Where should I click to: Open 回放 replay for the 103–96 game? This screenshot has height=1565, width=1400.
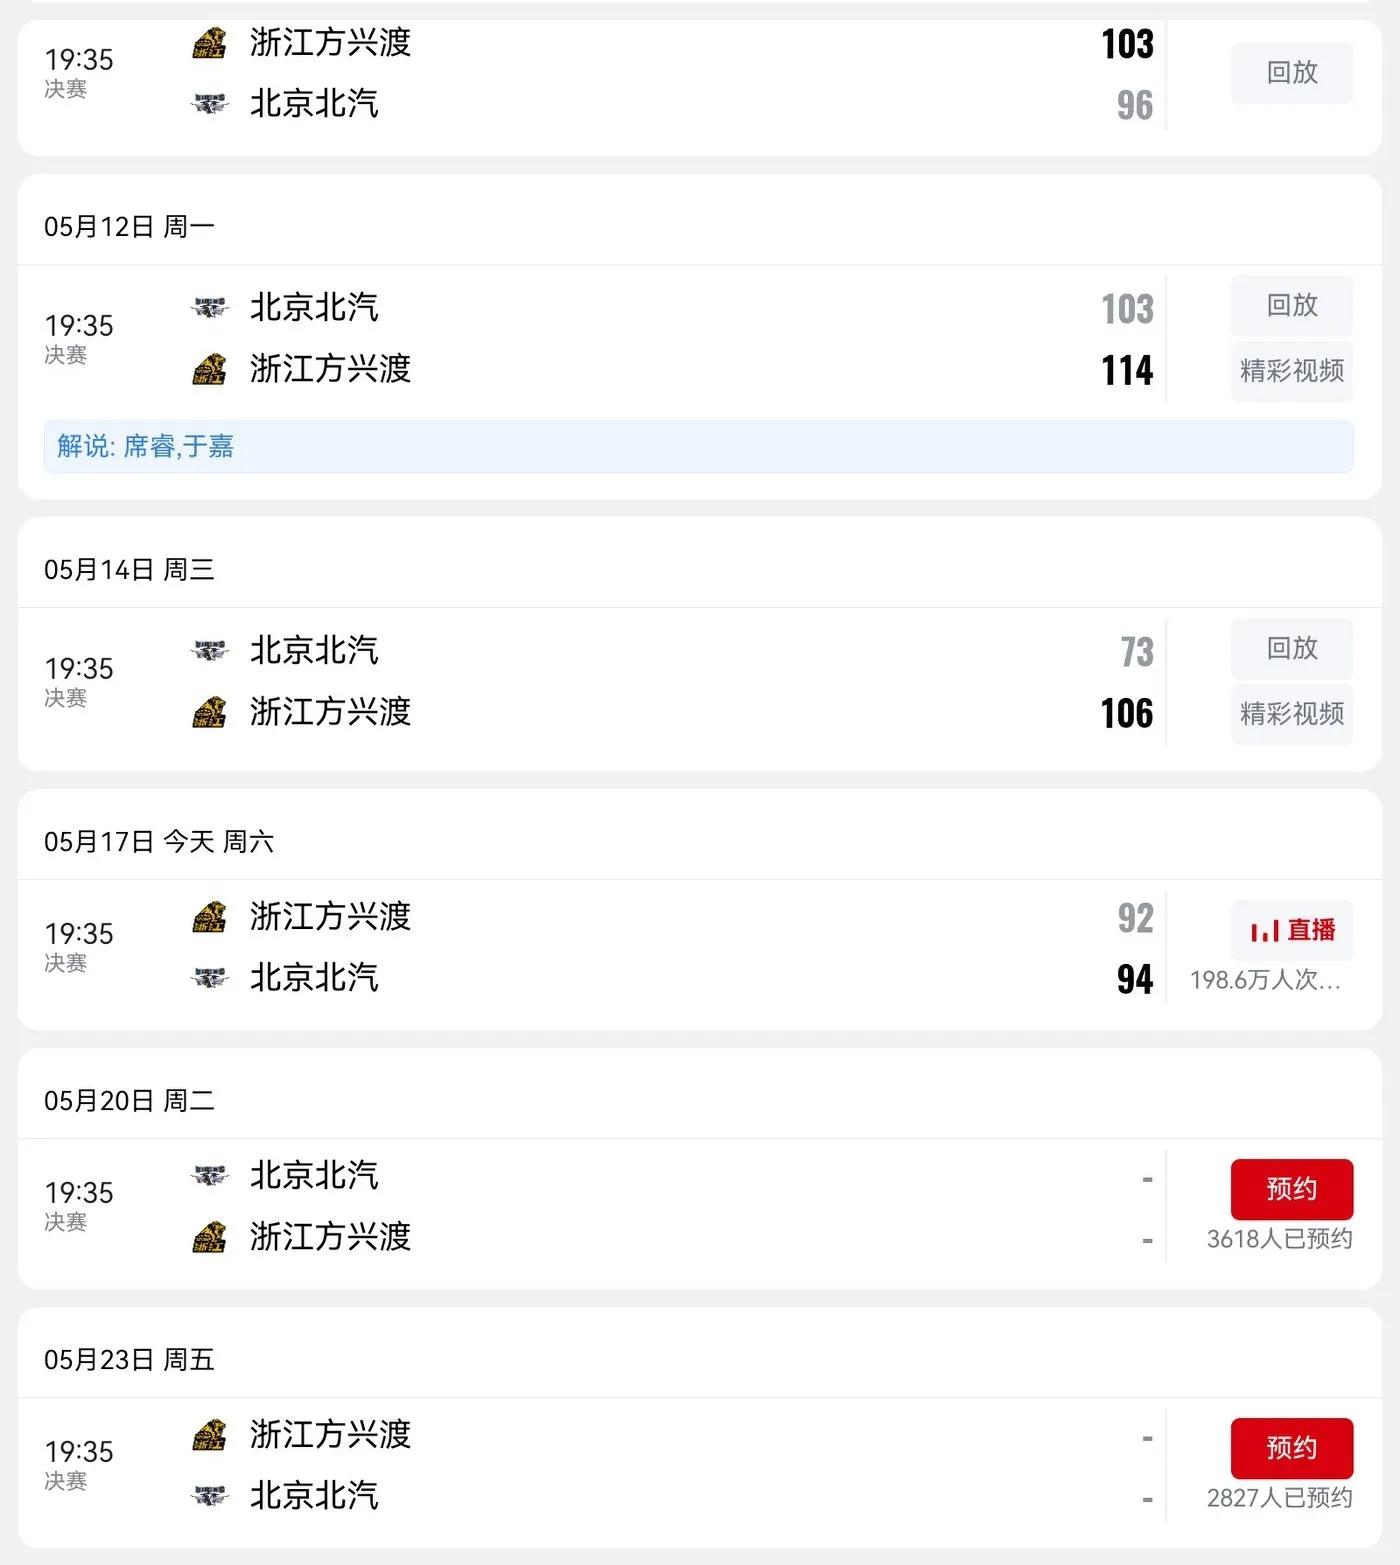[x=1292, y=73]
